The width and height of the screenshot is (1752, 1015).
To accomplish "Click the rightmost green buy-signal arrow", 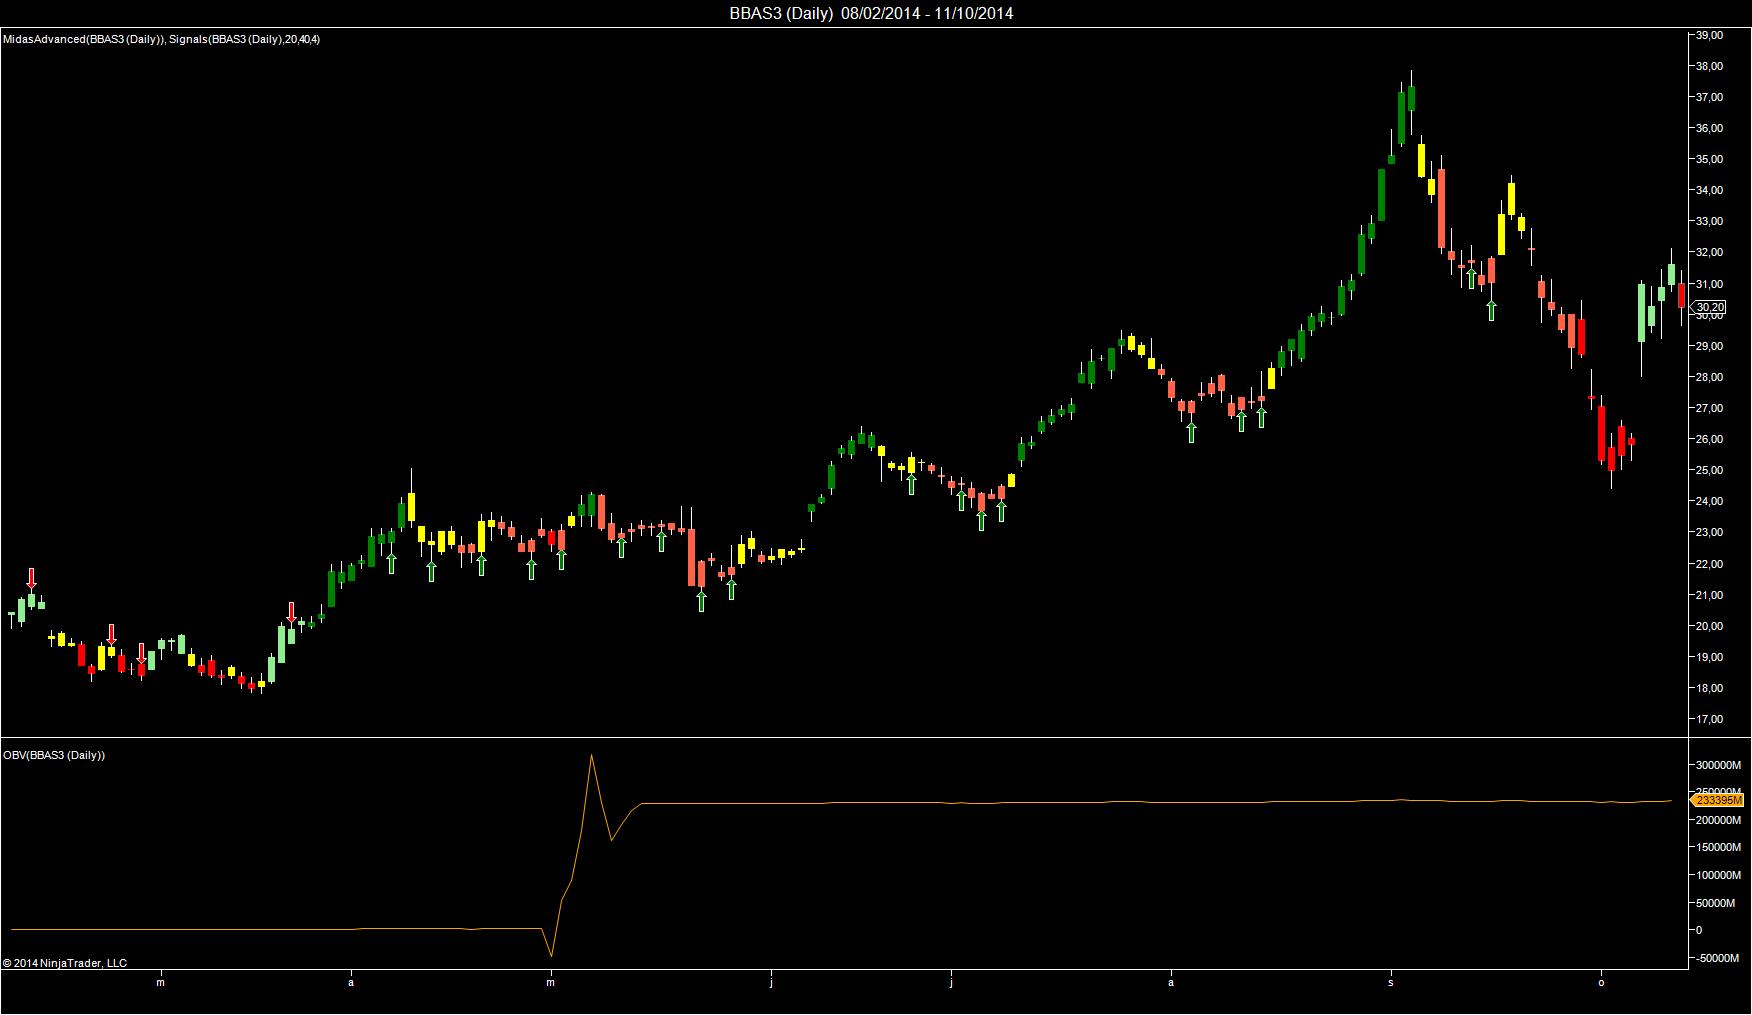I will [1491, 310].
